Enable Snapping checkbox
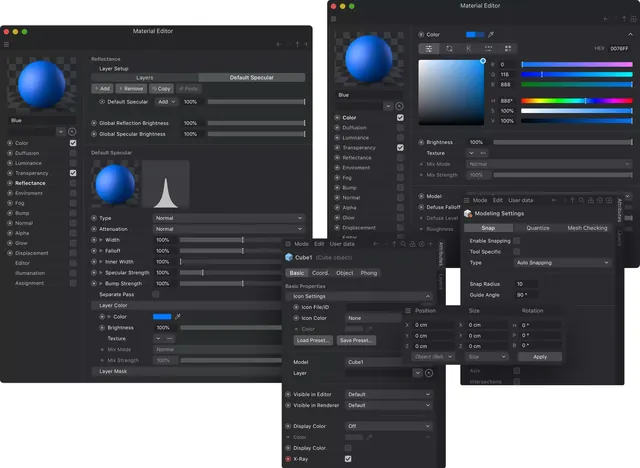Screen dimensions: 640x468 pyautogui.click(x=517, y=241)
